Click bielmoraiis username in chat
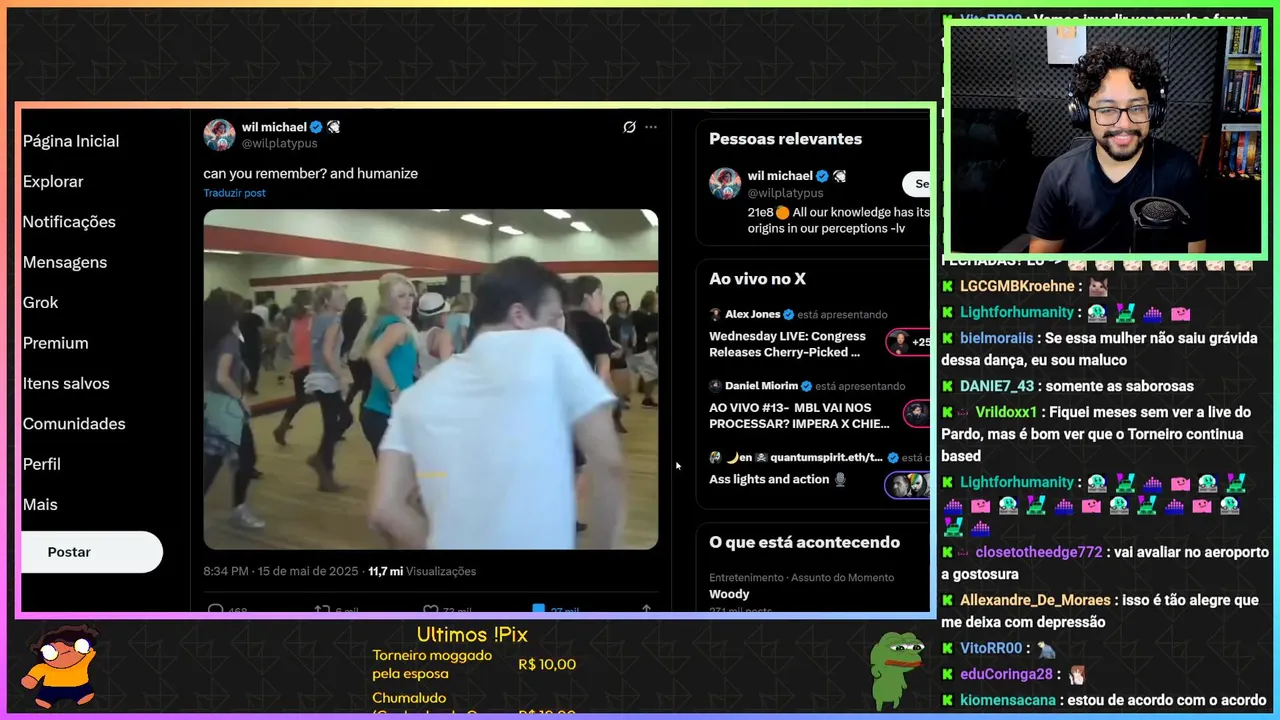 tap(996, 338)
